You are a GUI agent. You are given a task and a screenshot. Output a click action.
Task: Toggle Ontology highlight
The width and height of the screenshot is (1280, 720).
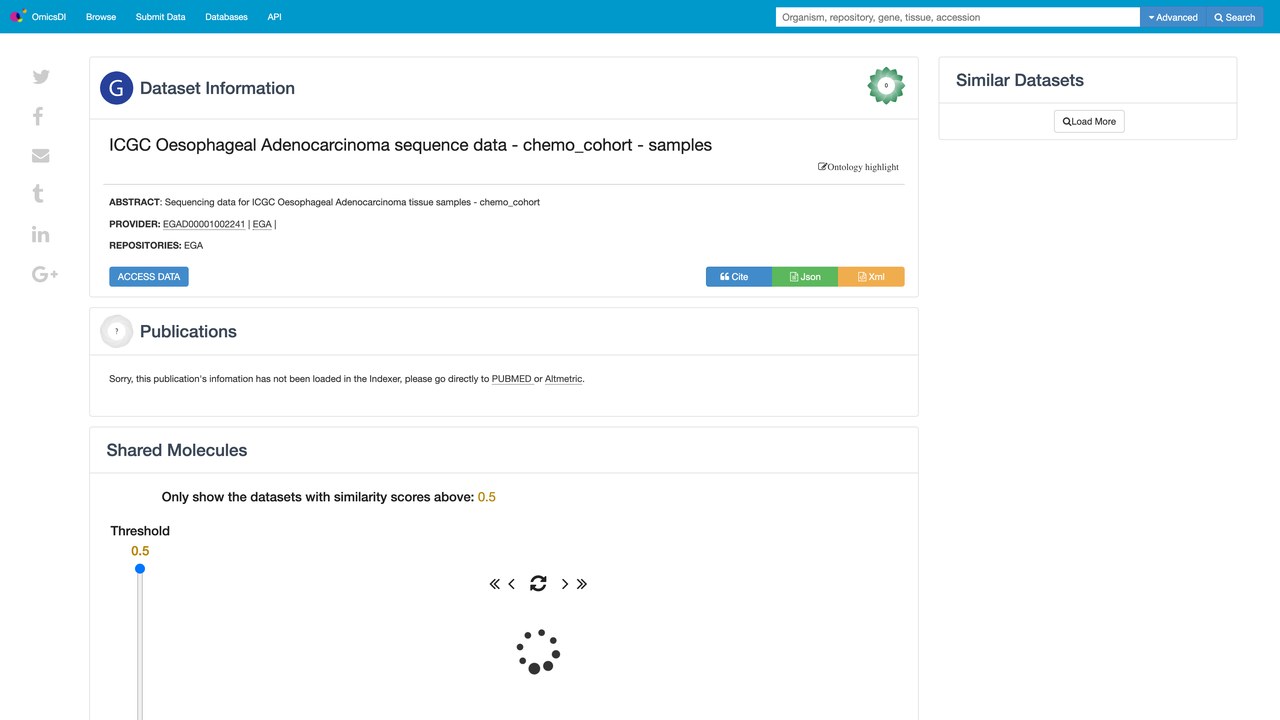tap(858, 167)
